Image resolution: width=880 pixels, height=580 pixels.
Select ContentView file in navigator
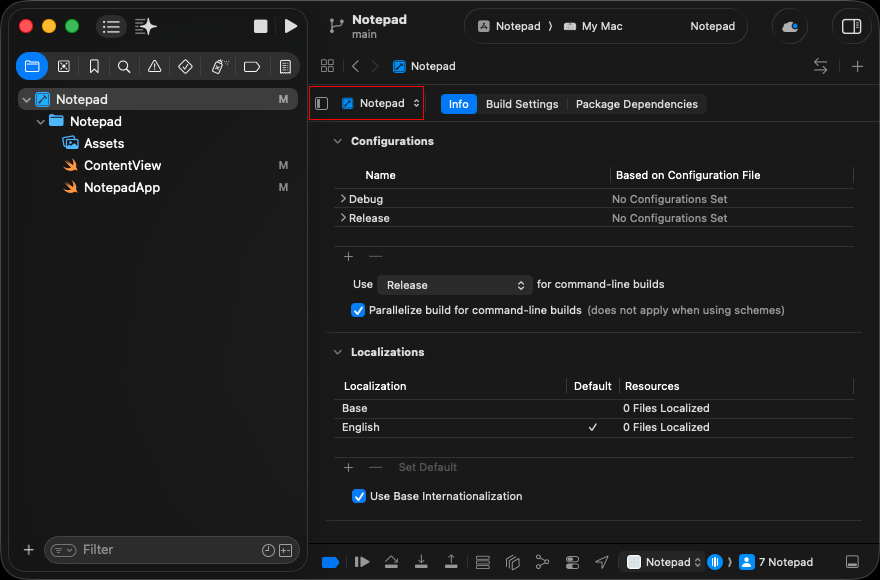pos(122,165)
